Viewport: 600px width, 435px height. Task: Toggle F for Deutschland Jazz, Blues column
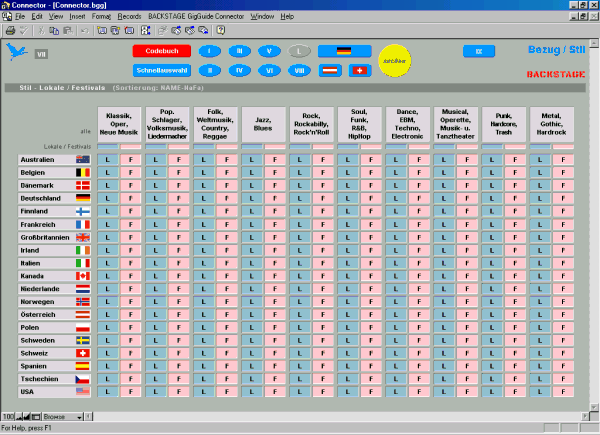[275, 198]
